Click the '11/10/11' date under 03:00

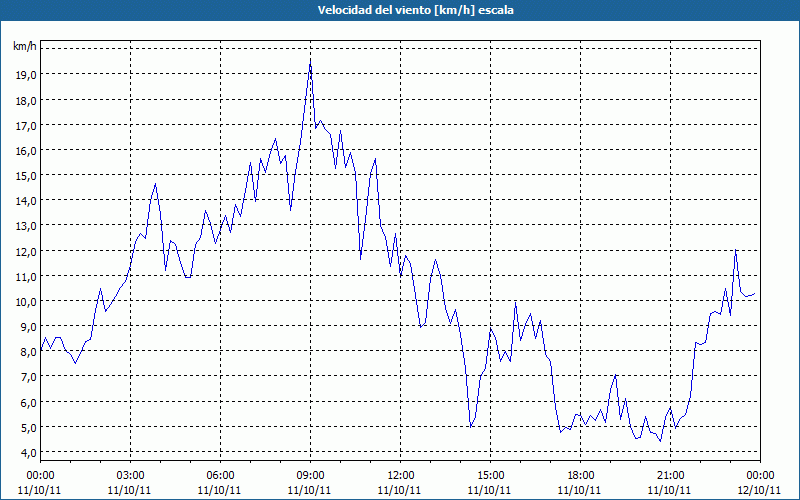click(x=130, y=490)
